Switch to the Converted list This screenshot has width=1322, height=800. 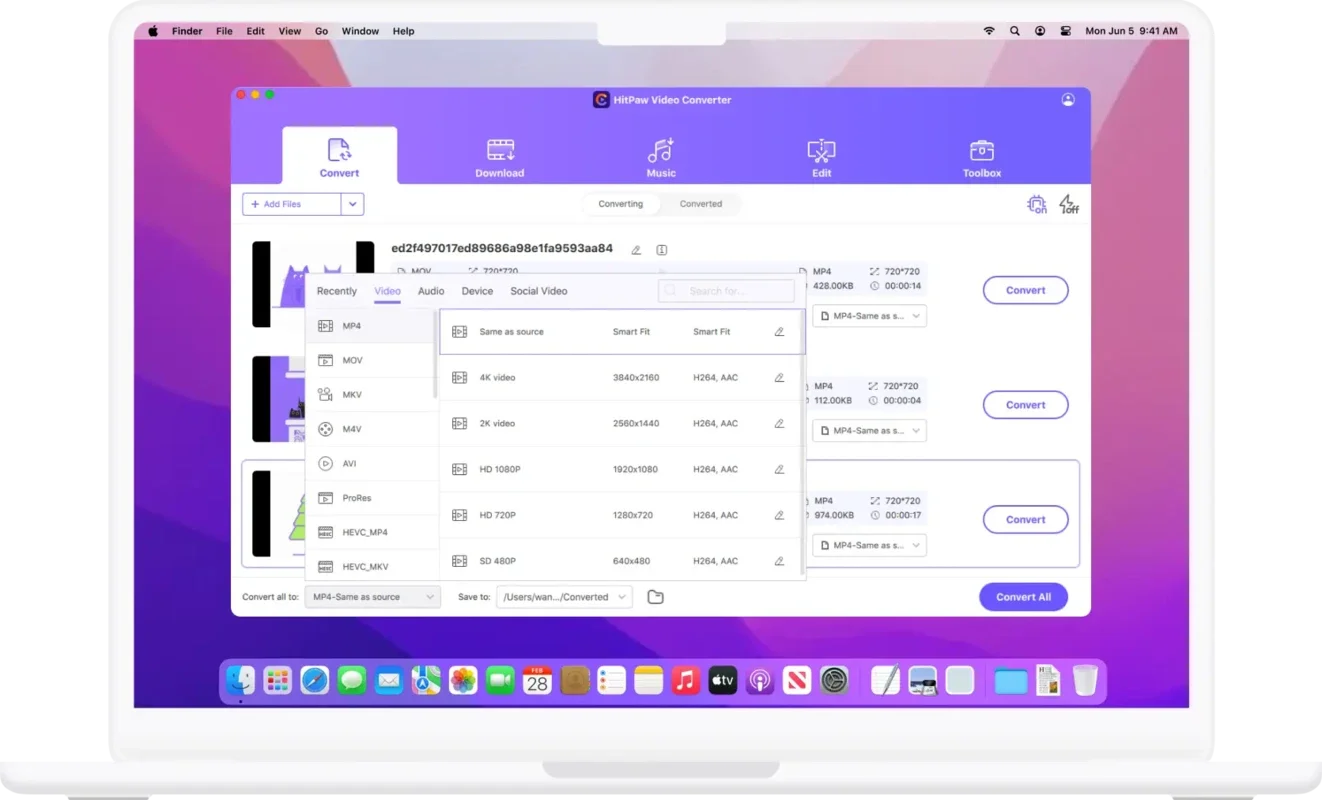pos(701,204)
